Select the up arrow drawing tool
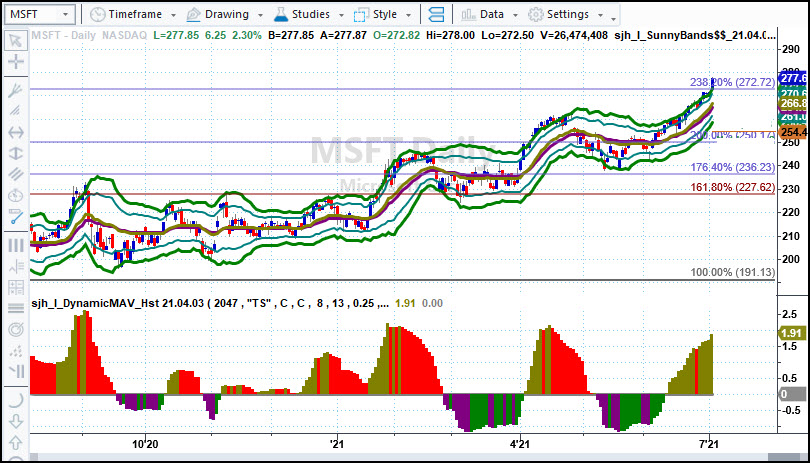Screen dimensions: 810x463 [16, 442]
